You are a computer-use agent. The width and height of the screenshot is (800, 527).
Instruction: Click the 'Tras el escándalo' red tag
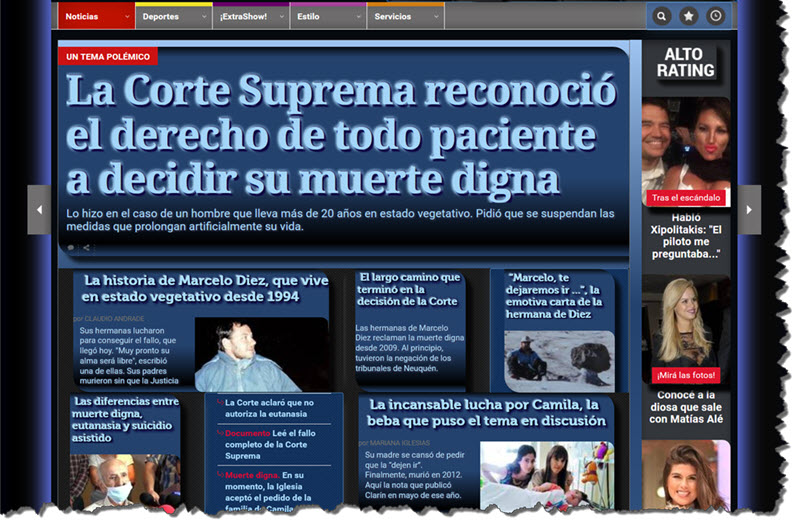685,198
